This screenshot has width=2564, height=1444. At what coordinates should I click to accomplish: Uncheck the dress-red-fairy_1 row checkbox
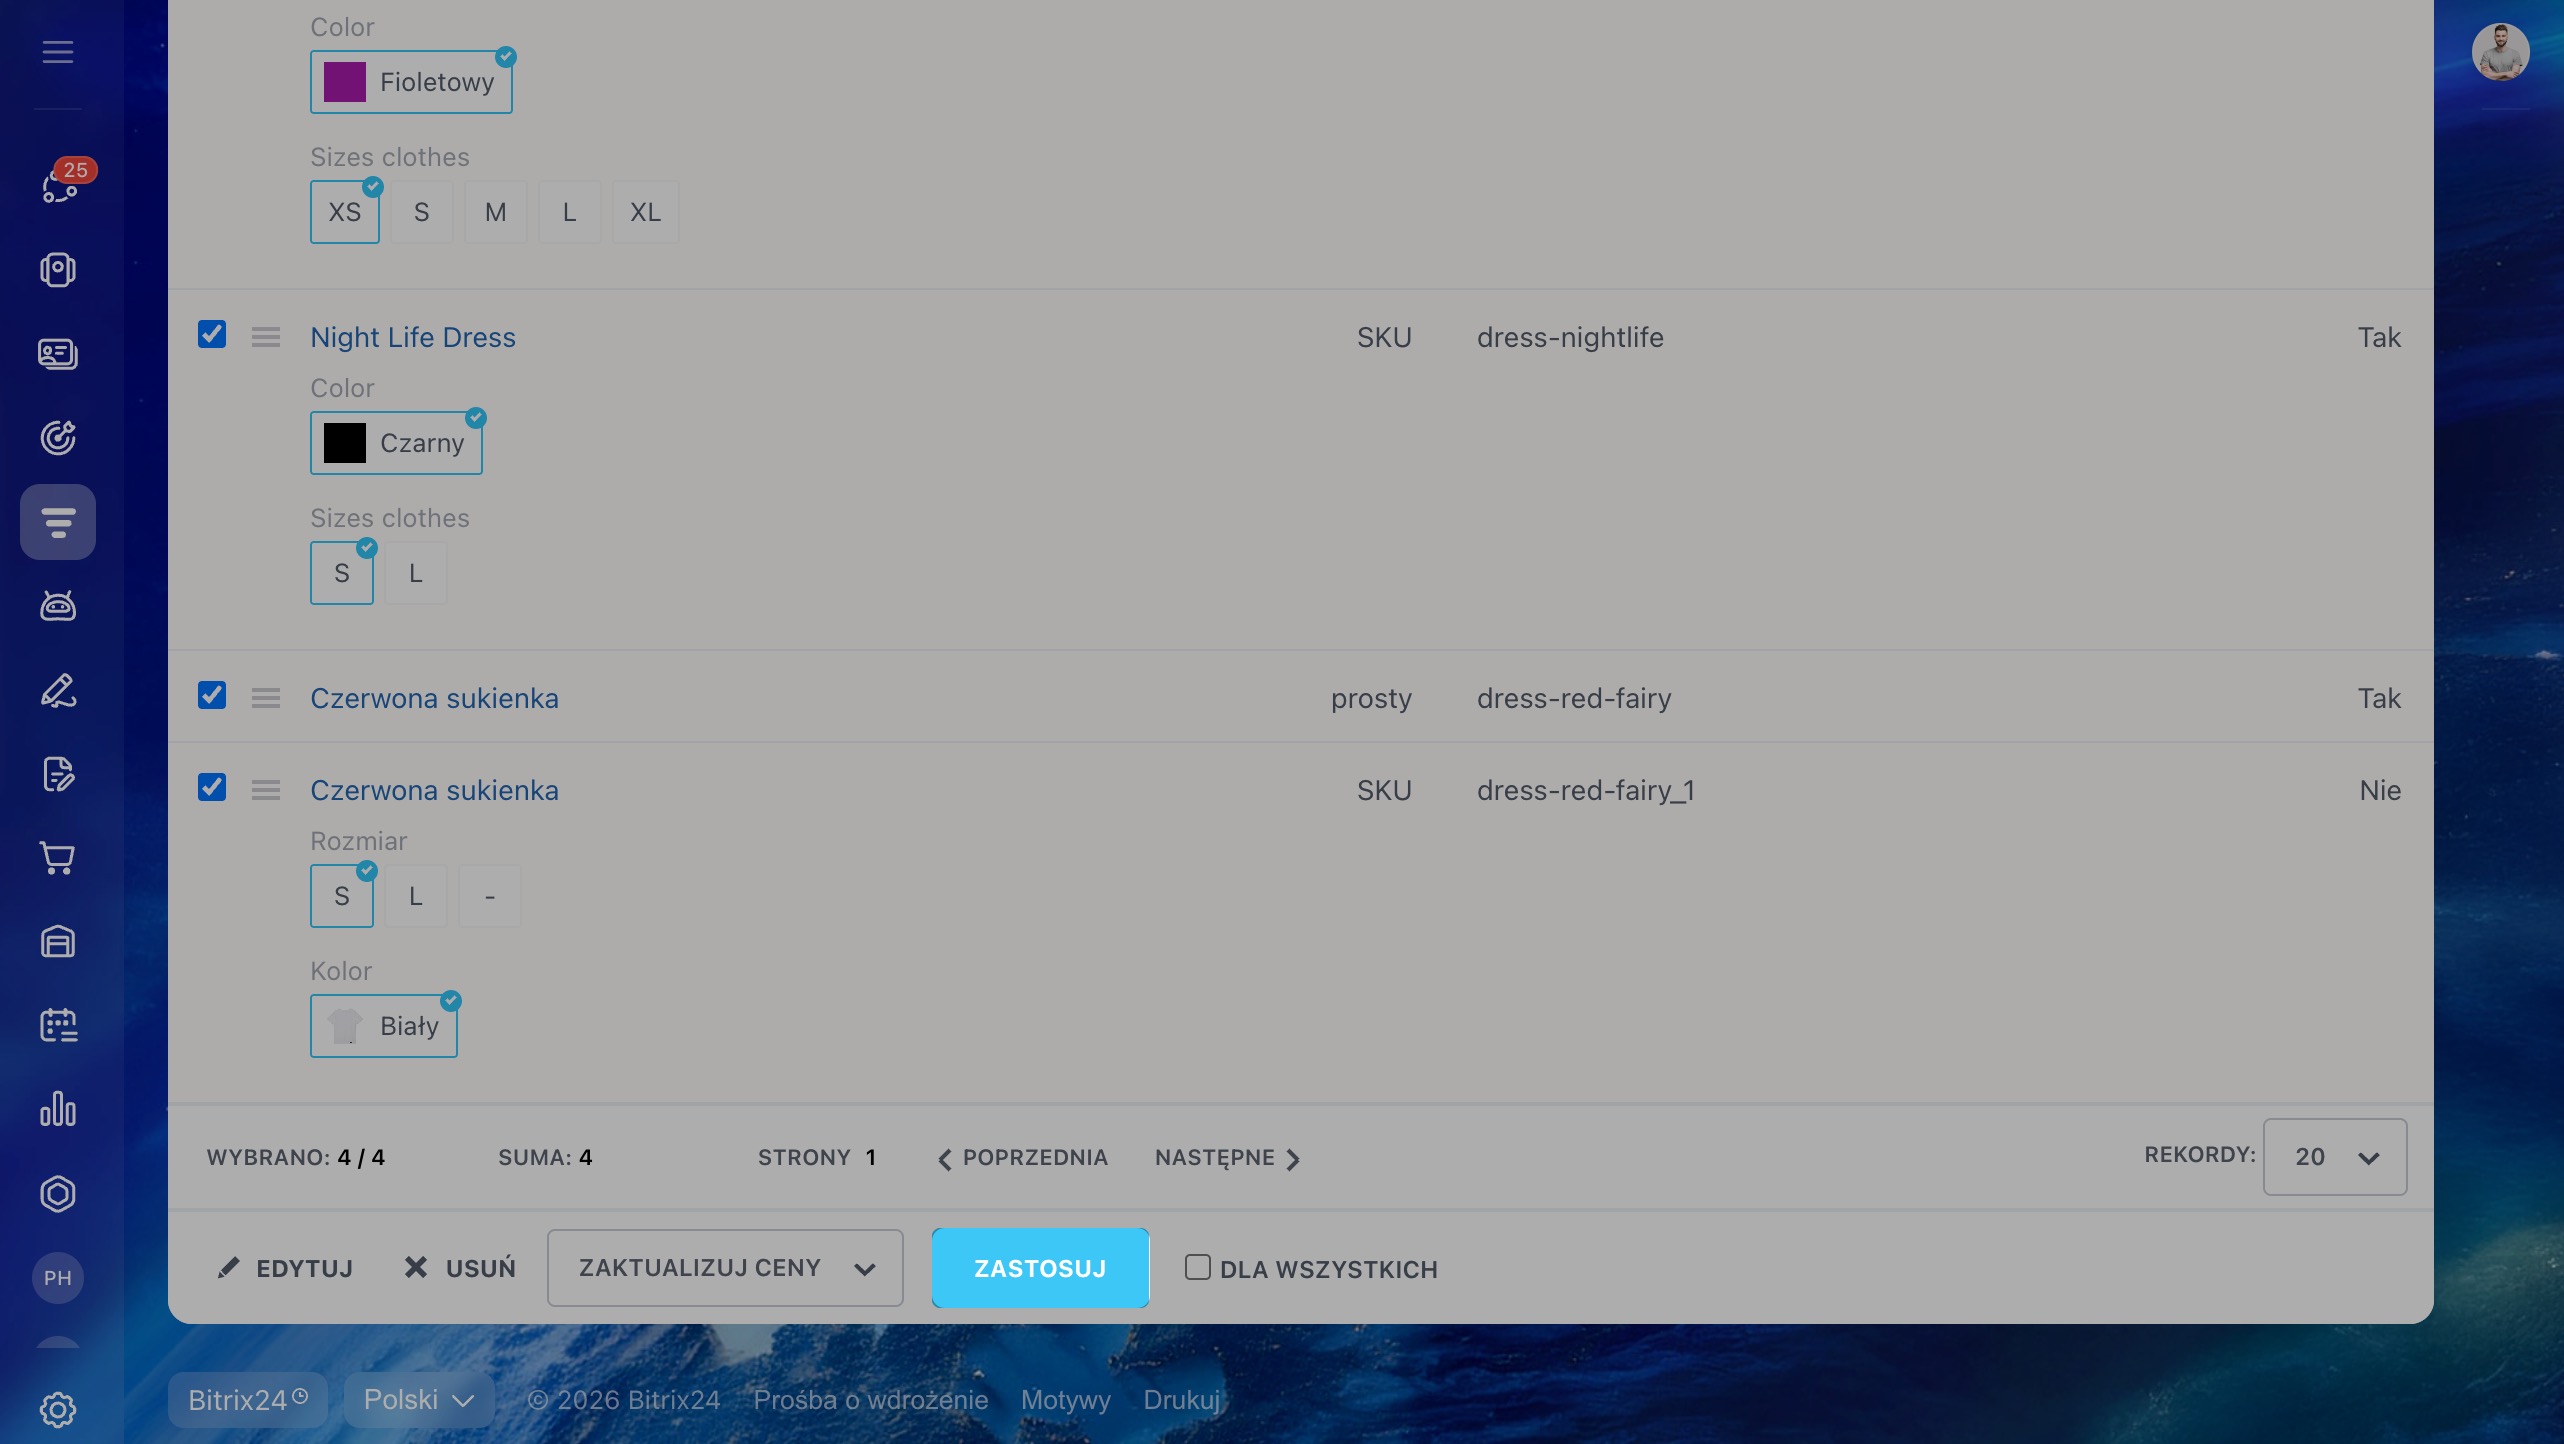[212, 788]
